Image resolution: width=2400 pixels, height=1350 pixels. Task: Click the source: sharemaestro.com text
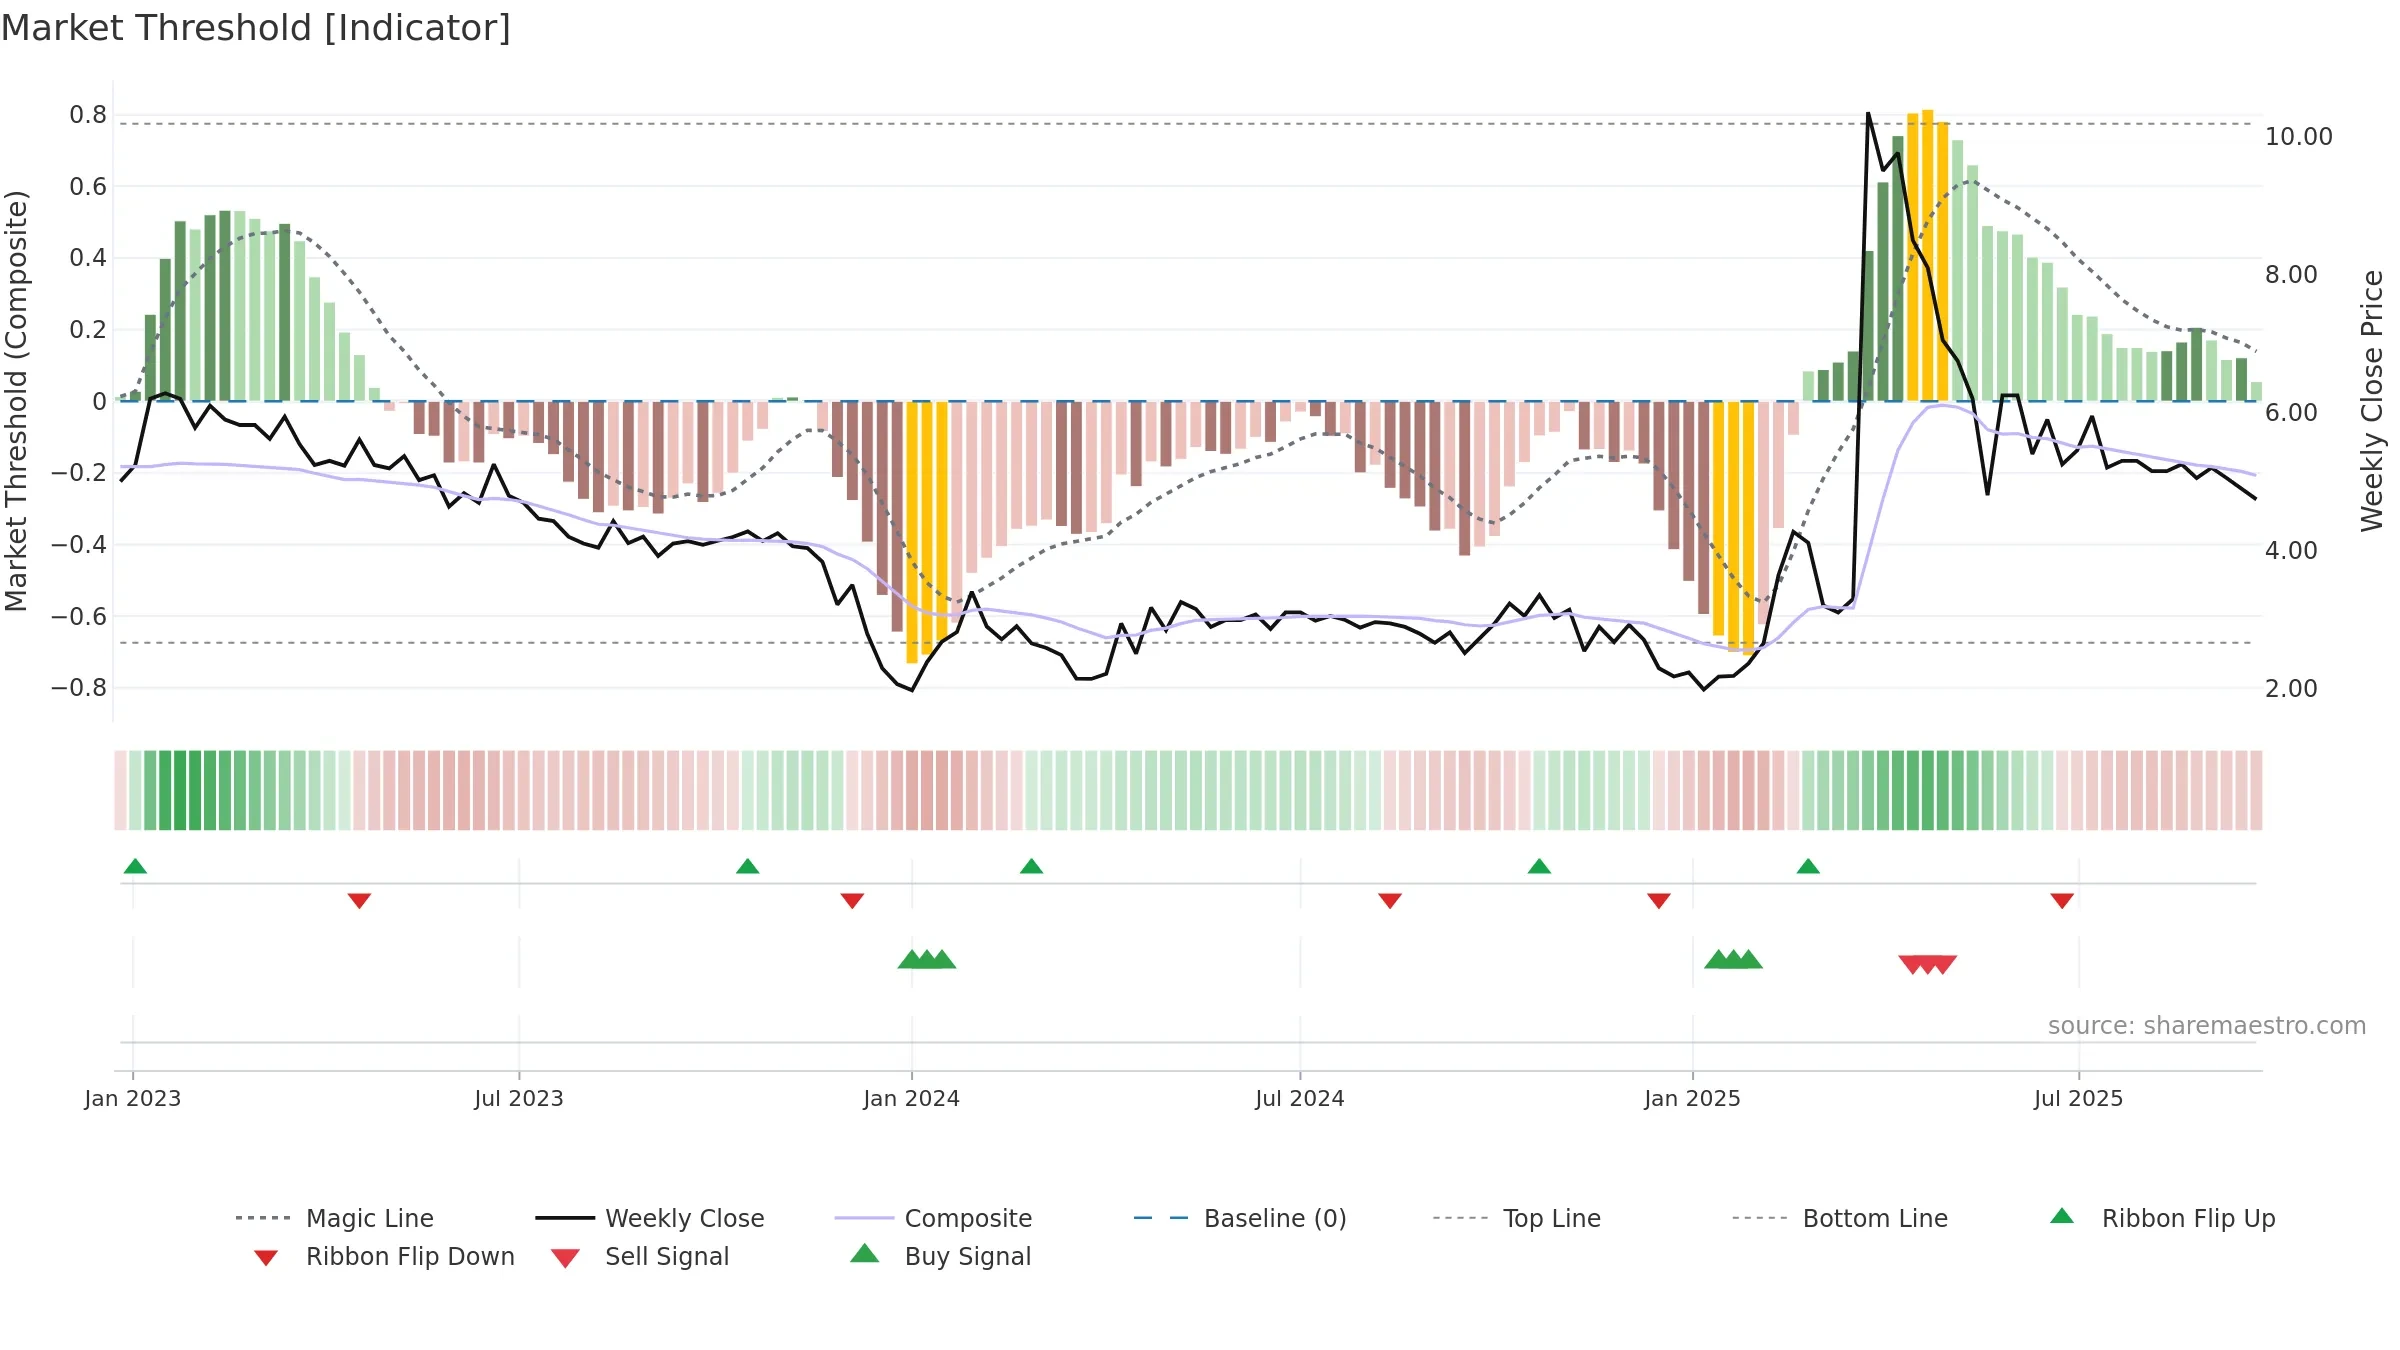coord(2207,1025)
